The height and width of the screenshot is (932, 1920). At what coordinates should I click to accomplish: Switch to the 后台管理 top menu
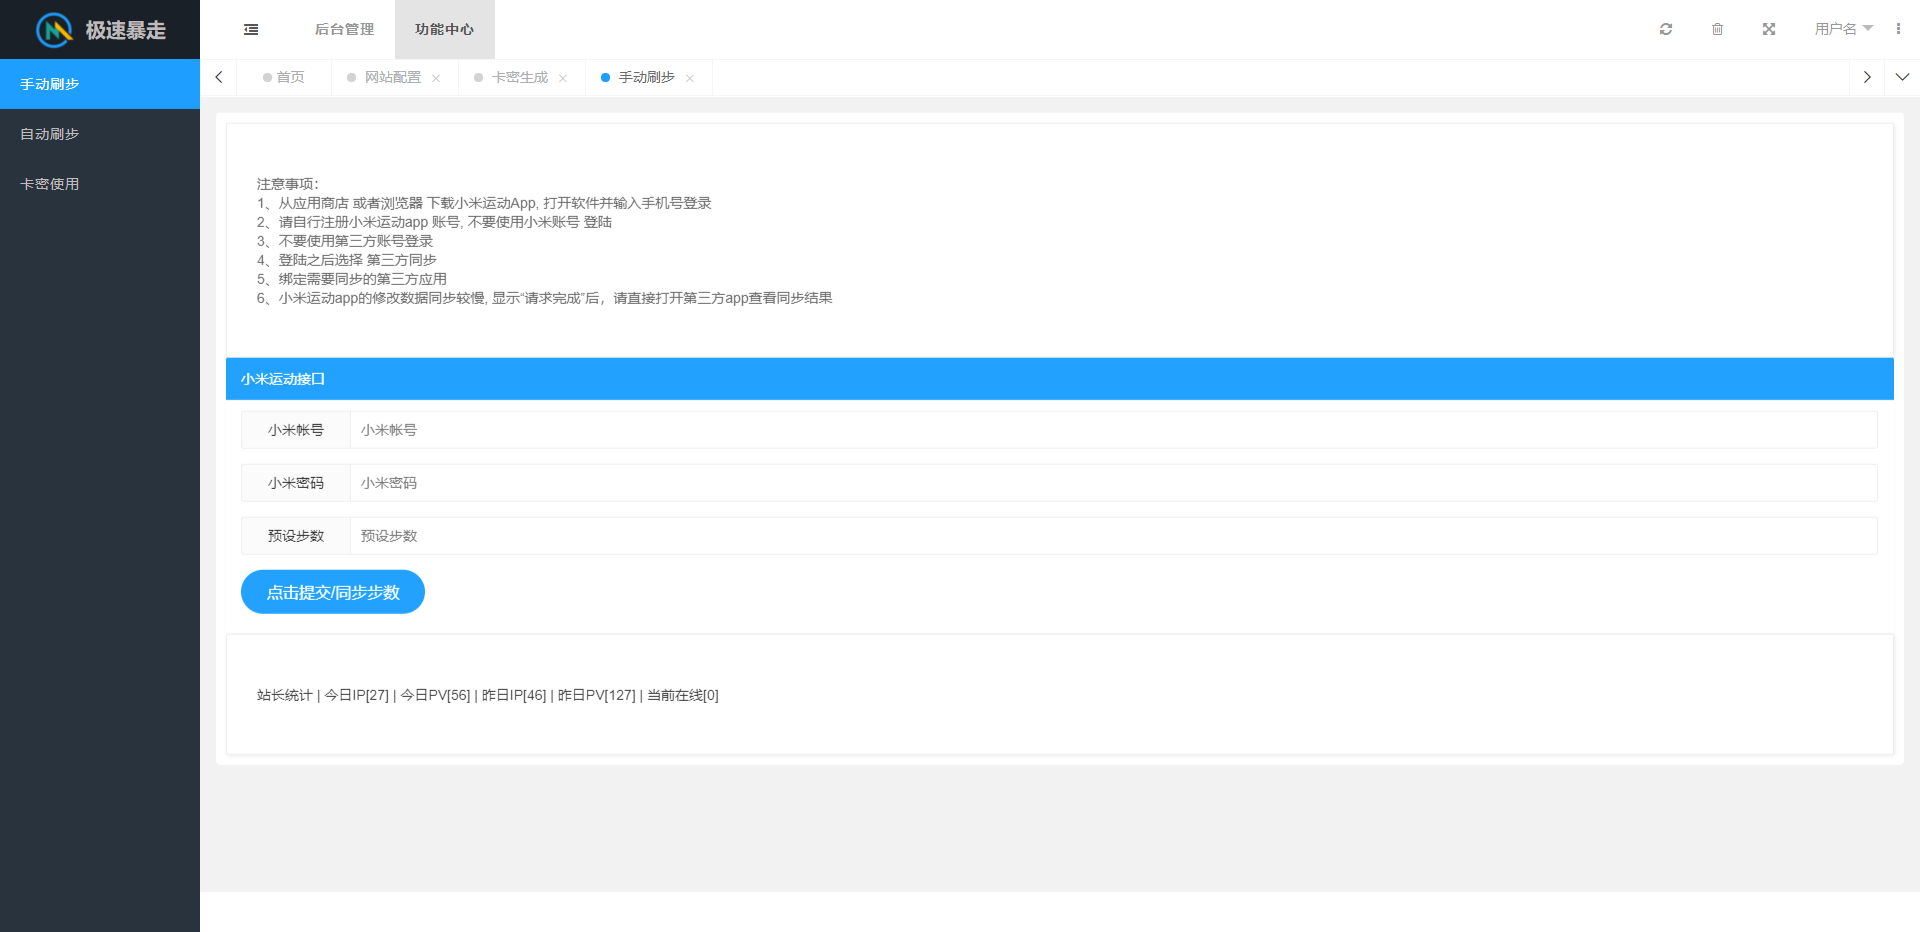344,30
